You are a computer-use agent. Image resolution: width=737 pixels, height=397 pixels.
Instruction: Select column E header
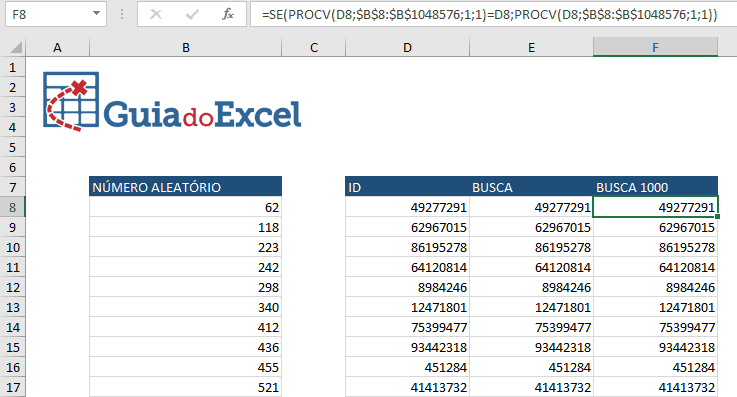point(531,47)
